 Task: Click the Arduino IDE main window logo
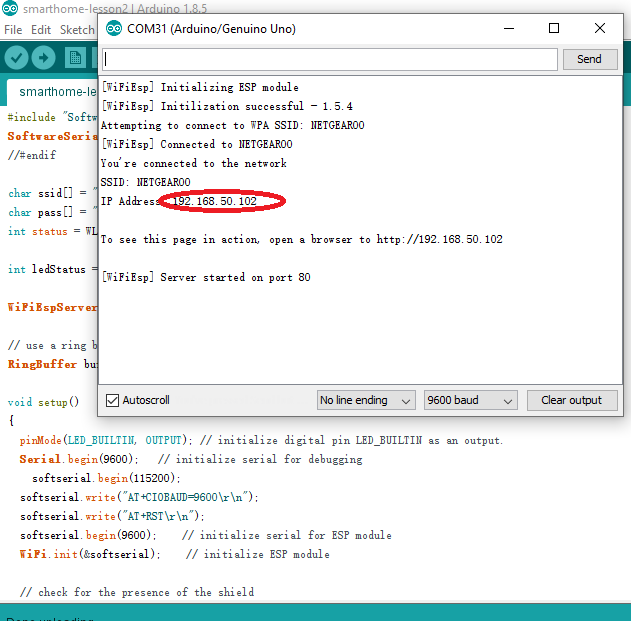pyautogui.click(x=10, y=8)
